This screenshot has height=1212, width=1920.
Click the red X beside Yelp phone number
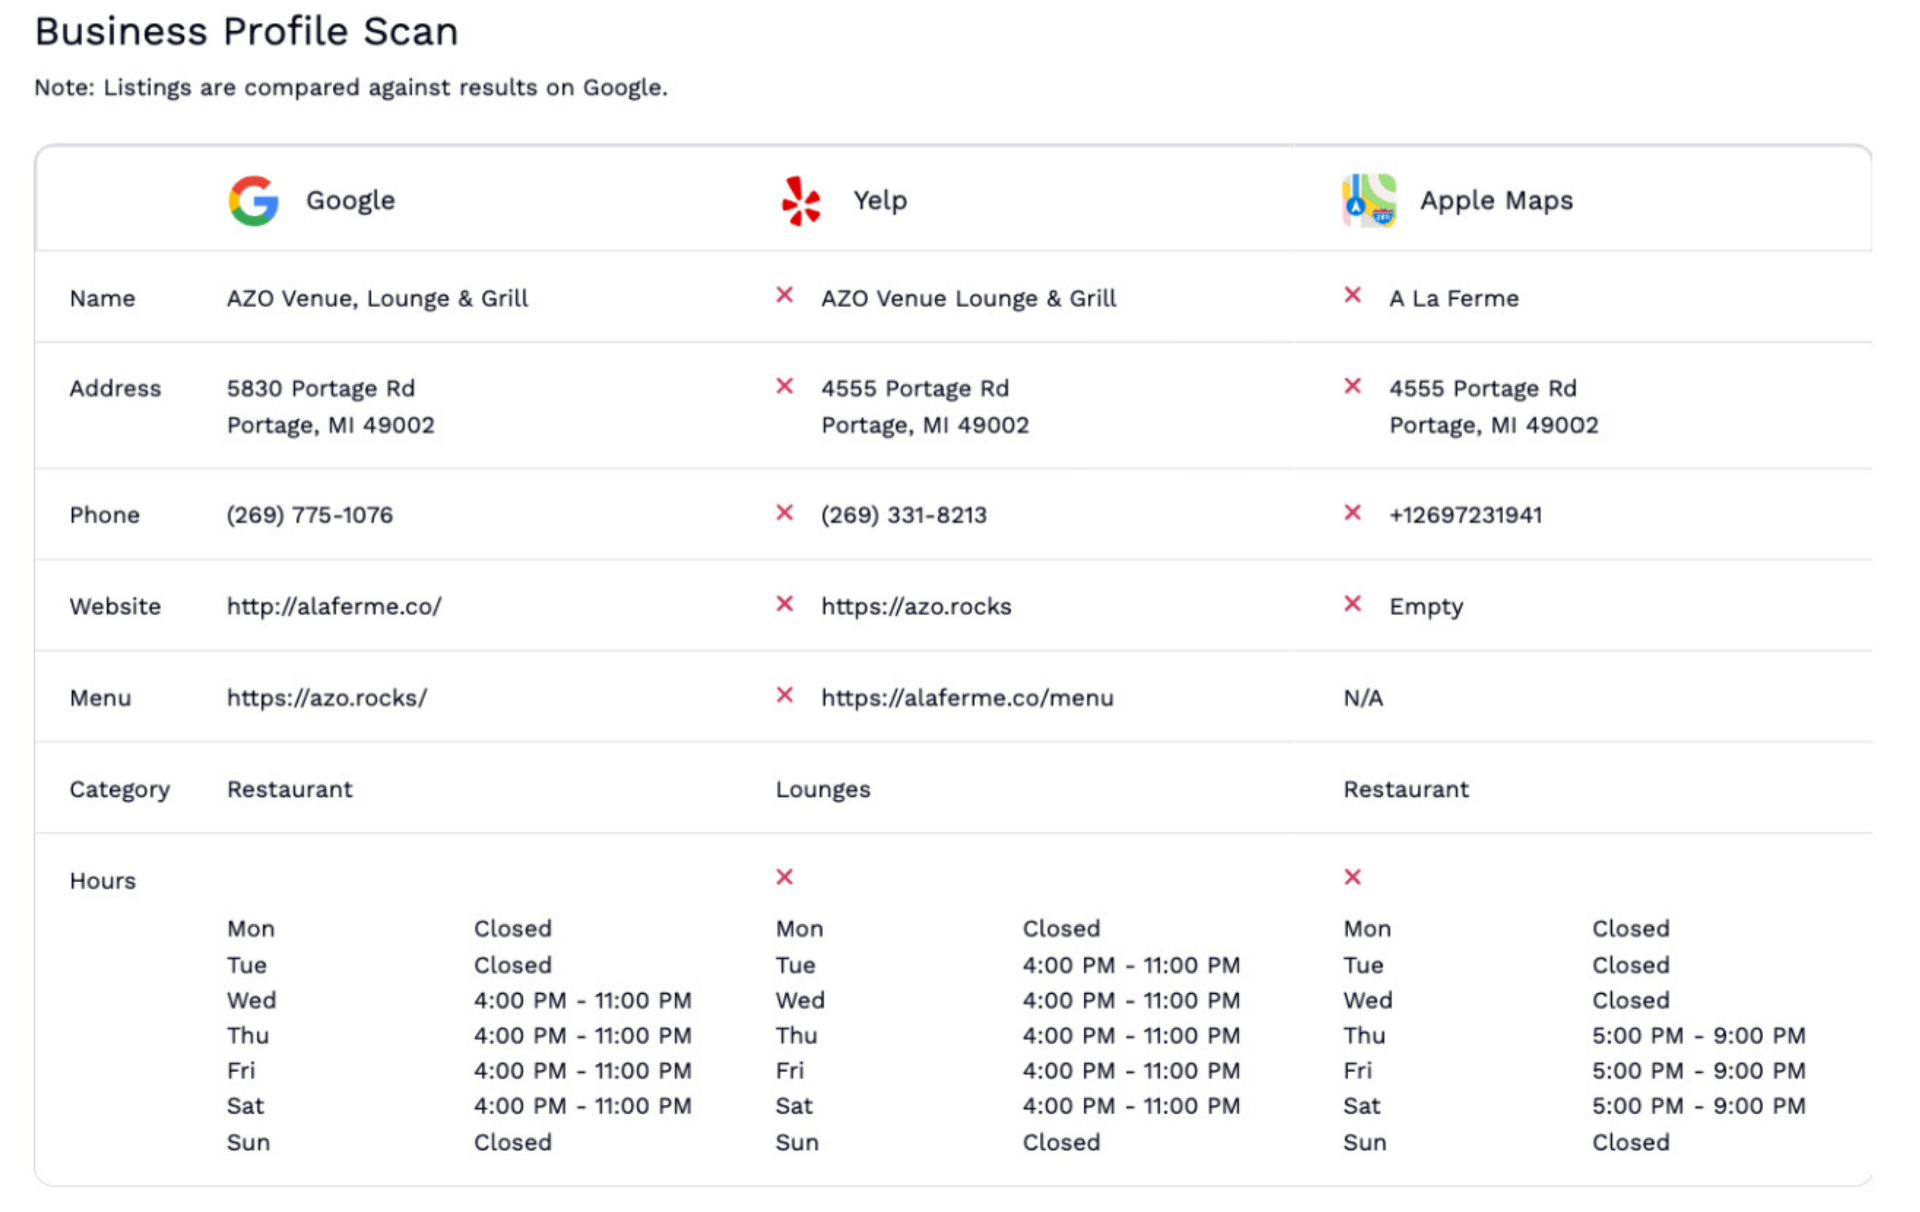click(x=785, y=513)
